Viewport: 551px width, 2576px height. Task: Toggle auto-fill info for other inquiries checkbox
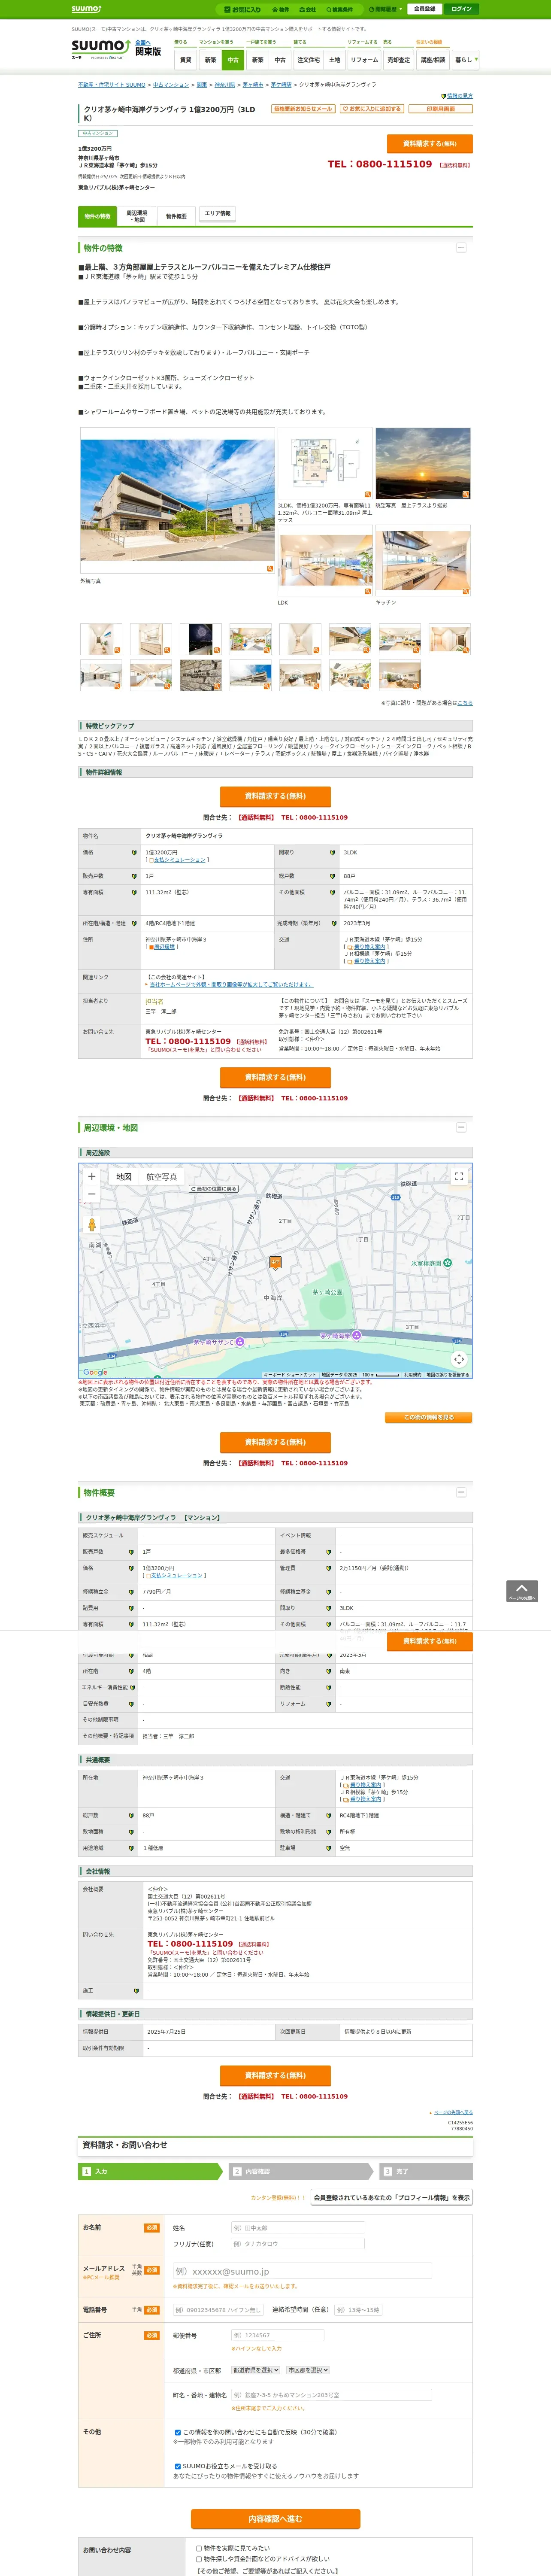[x=178, y=2432]
